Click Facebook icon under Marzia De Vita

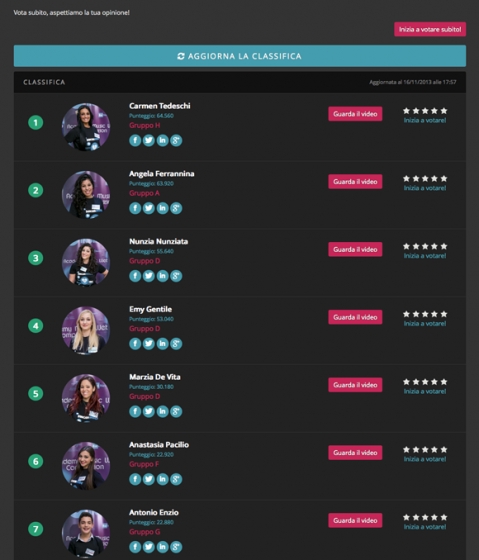pyautogui.click(x=135, y=411)
